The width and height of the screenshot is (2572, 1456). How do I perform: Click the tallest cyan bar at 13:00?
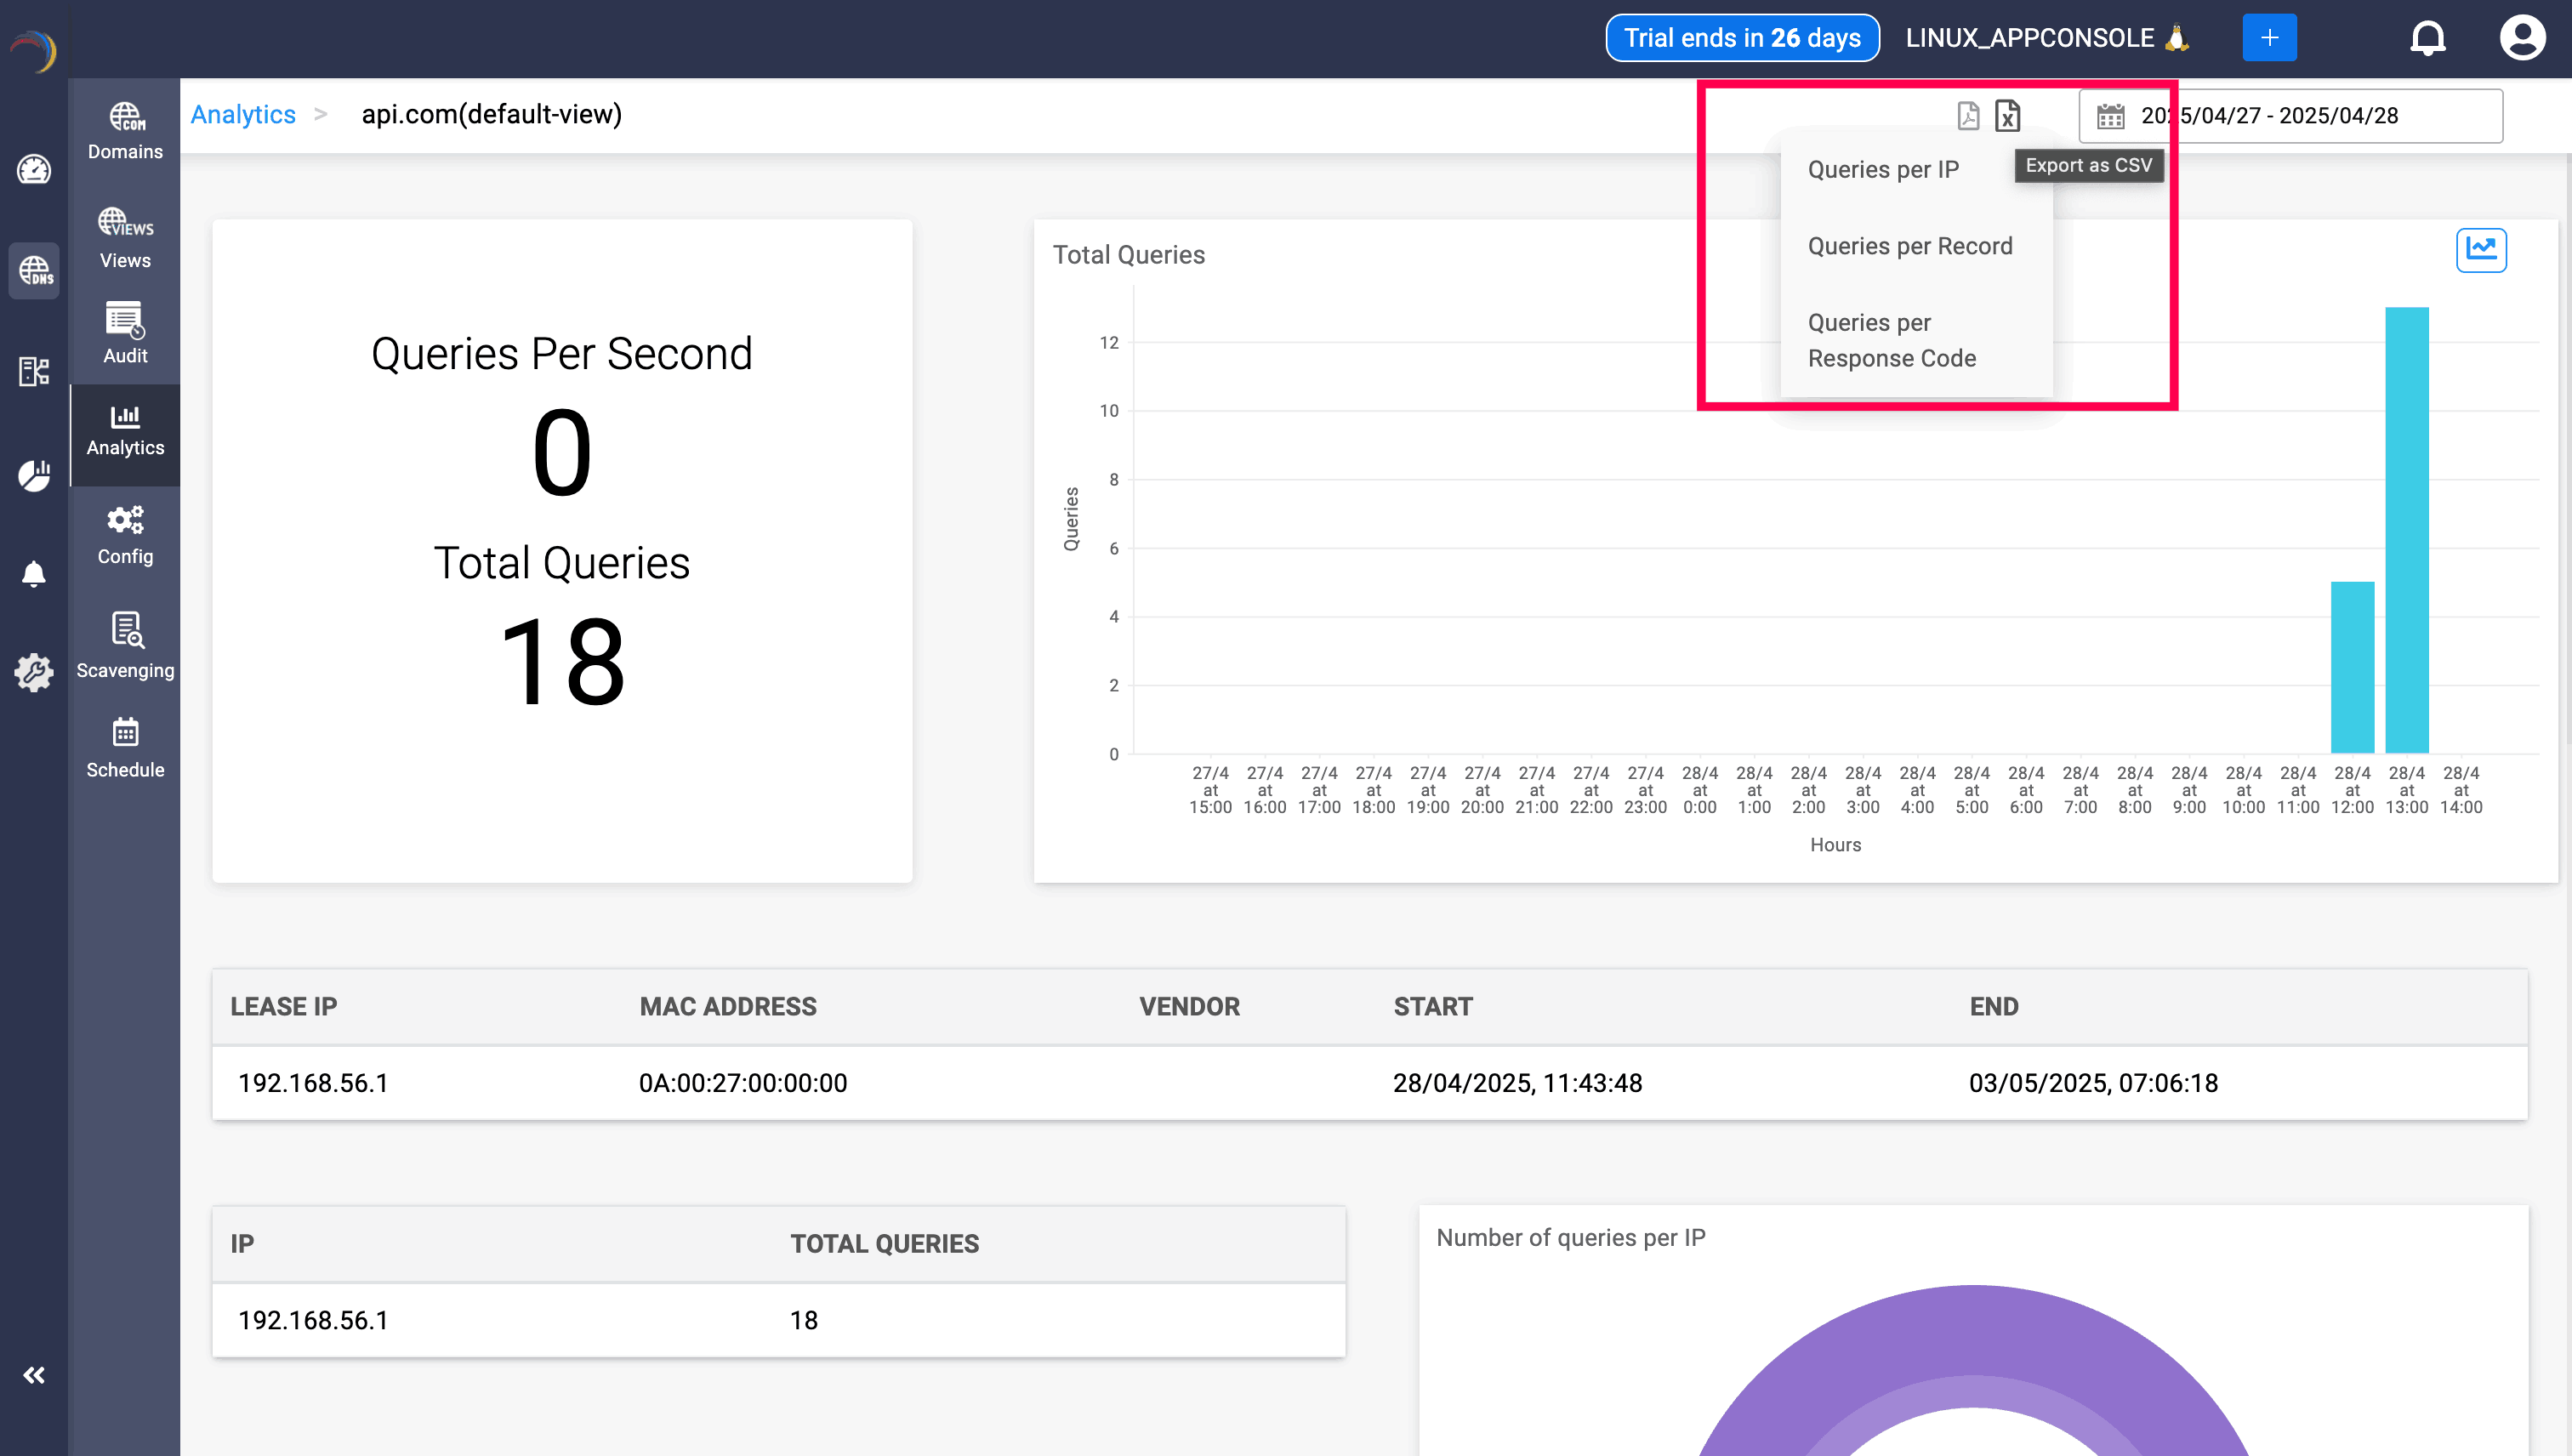pos(2406,530)
